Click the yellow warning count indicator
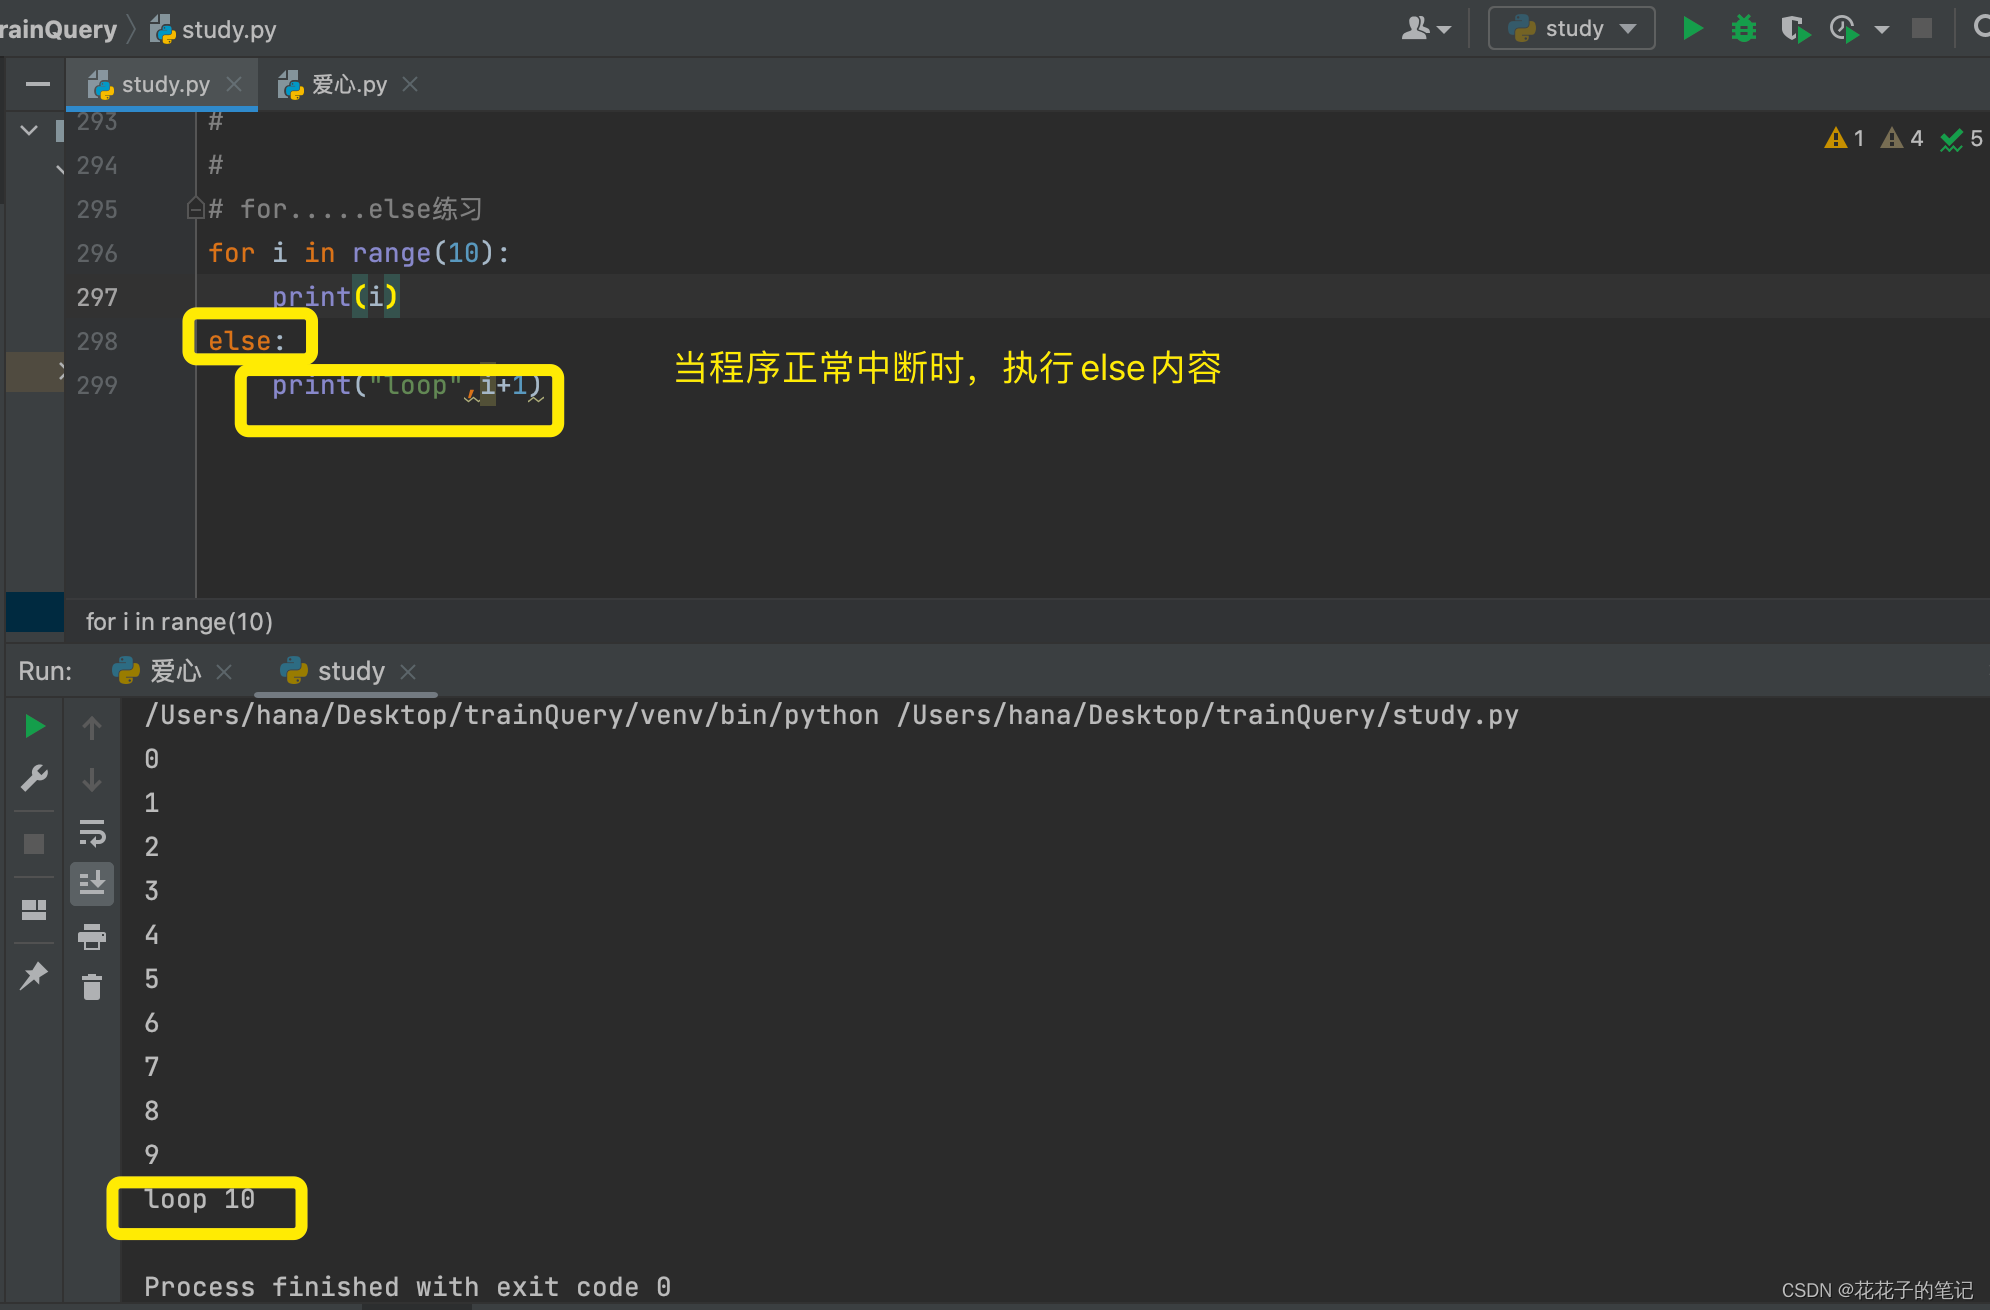The height and width of the screenshot is (1310, 1990). [x=1844, y=138]
